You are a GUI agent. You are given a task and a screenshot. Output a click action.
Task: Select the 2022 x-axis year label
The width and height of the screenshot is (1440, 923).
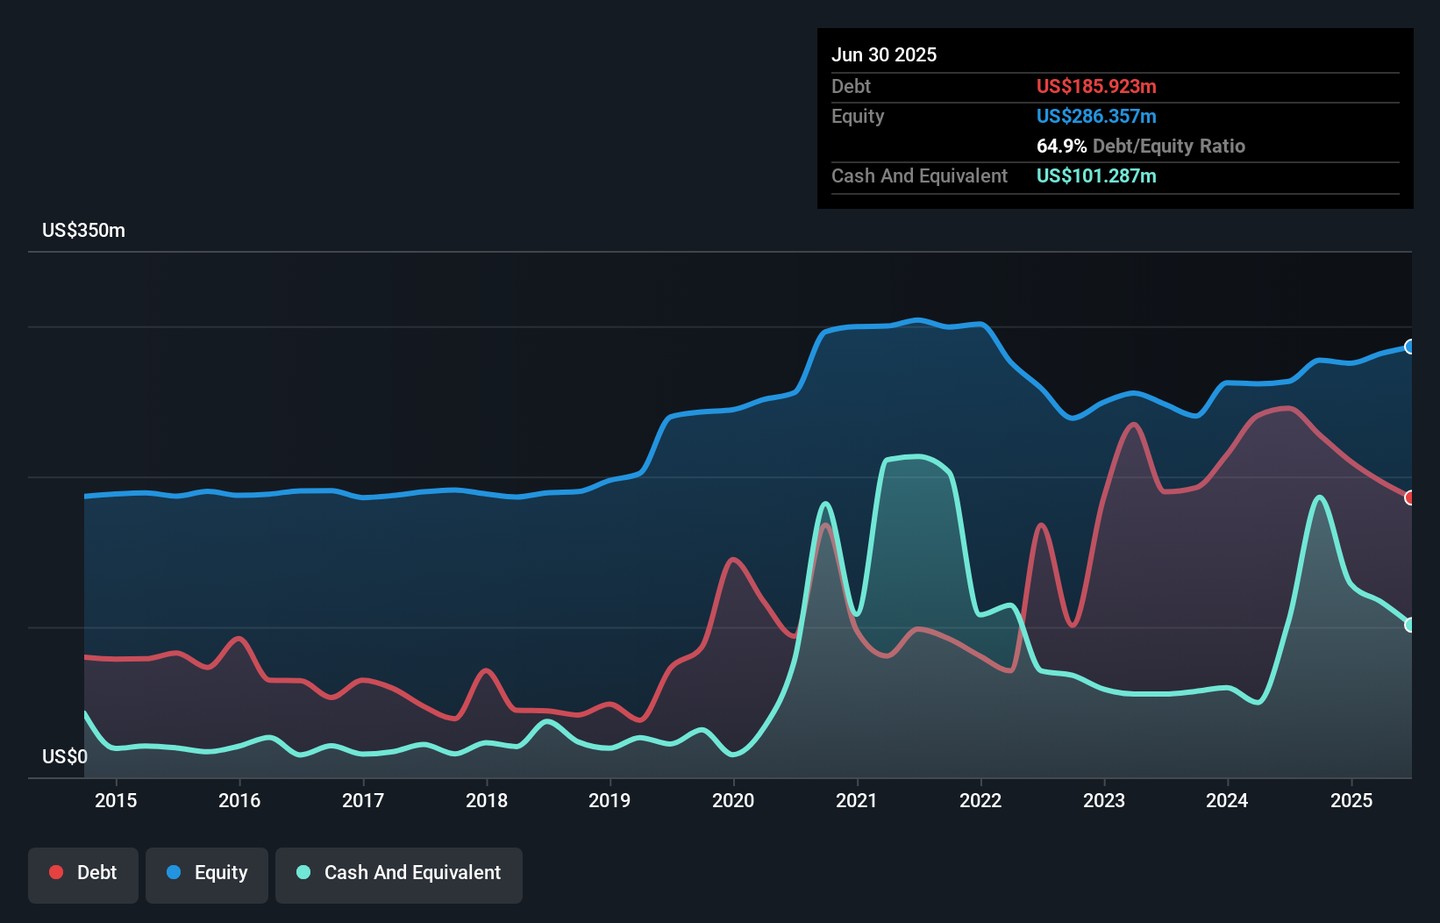pyautogui.click(x=980, y=800)
